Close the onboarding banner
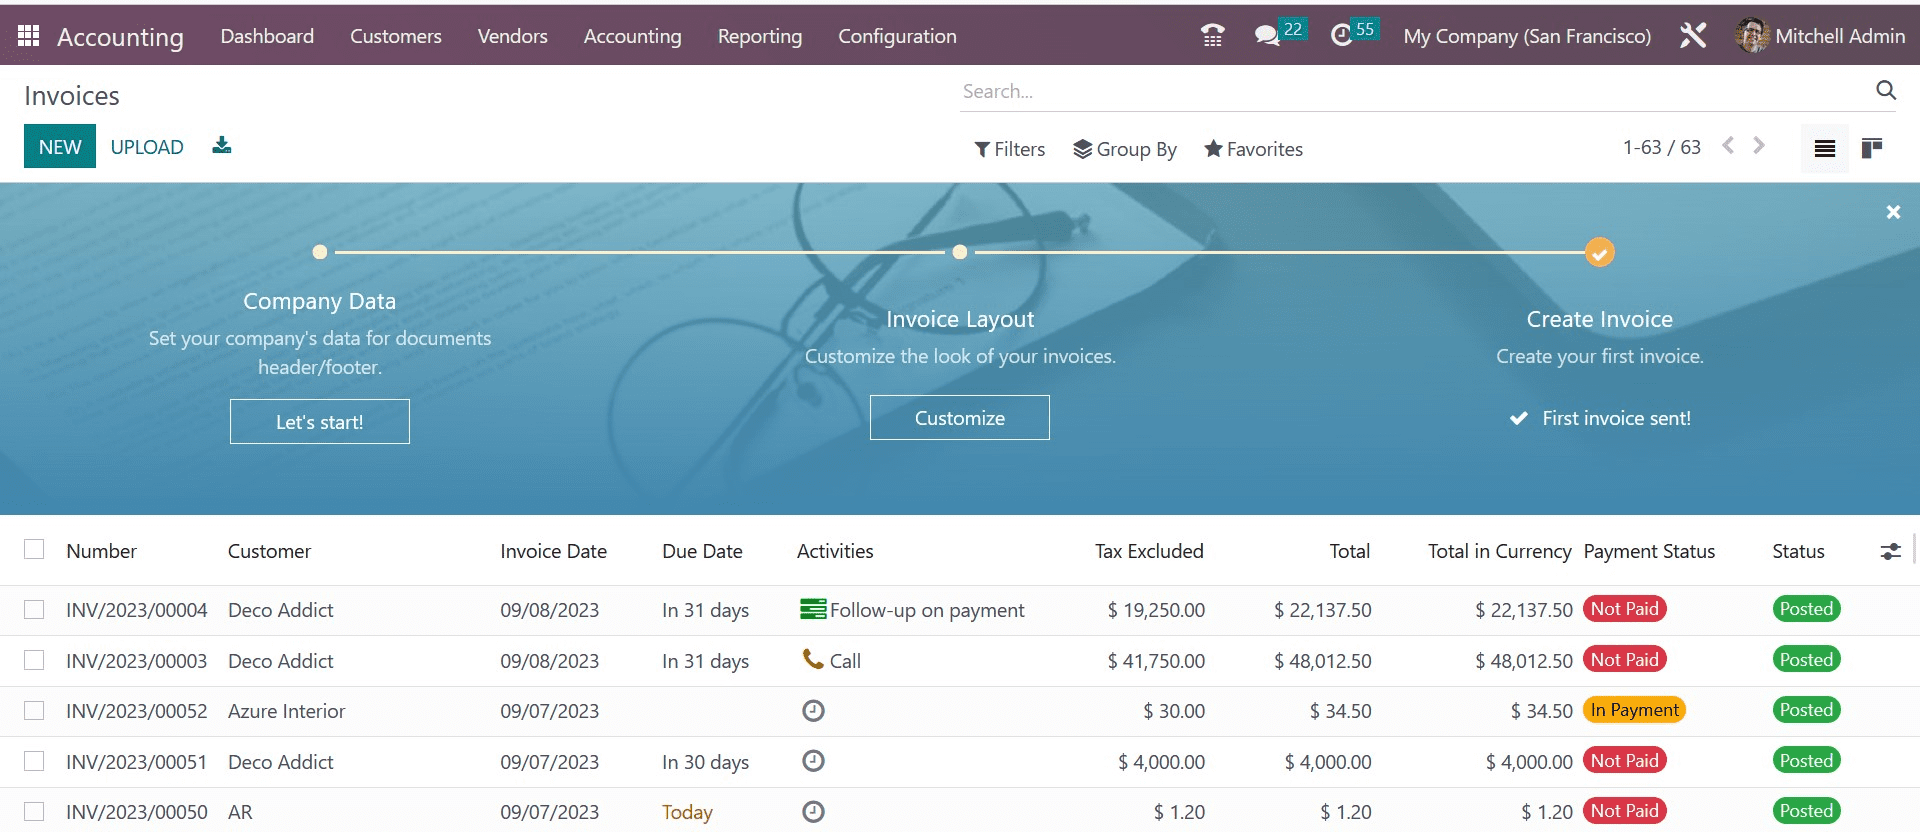Screen dimensions: 1920x832 tap(1893, 212)
